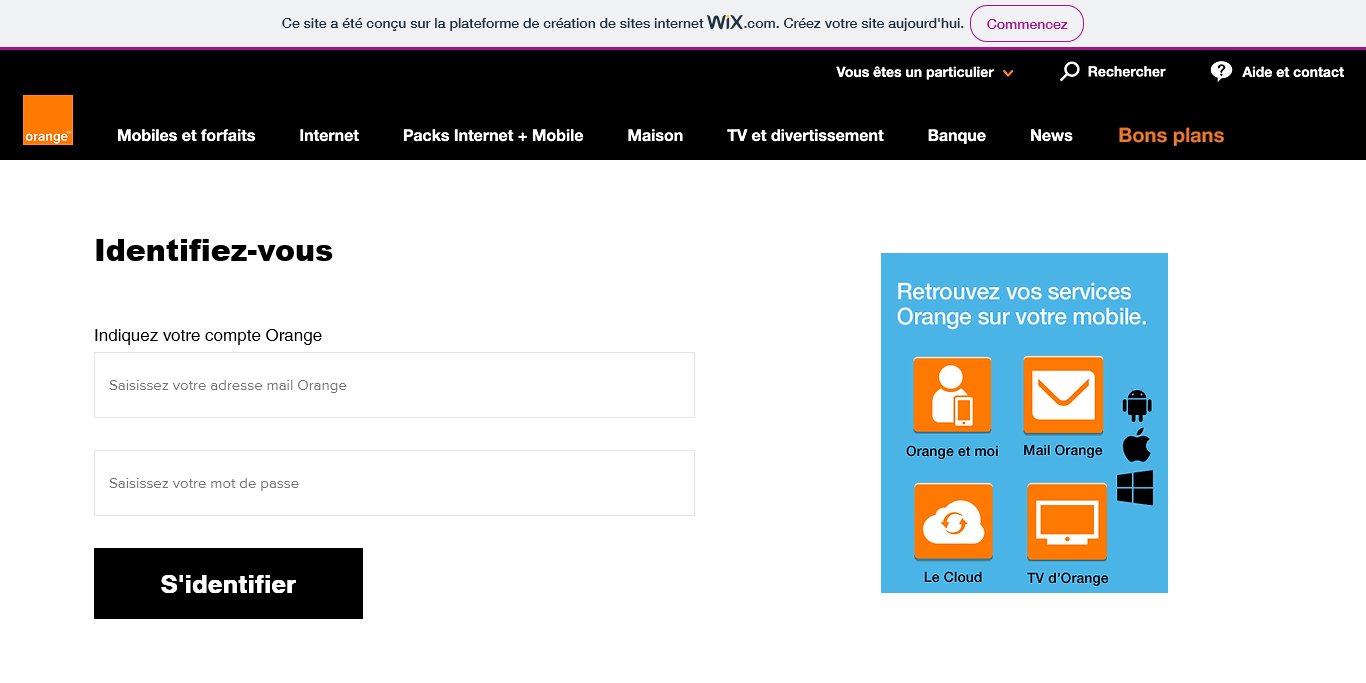Click the 'Mail Orange' label
Screen dimensions: 1366x683
1062,450
